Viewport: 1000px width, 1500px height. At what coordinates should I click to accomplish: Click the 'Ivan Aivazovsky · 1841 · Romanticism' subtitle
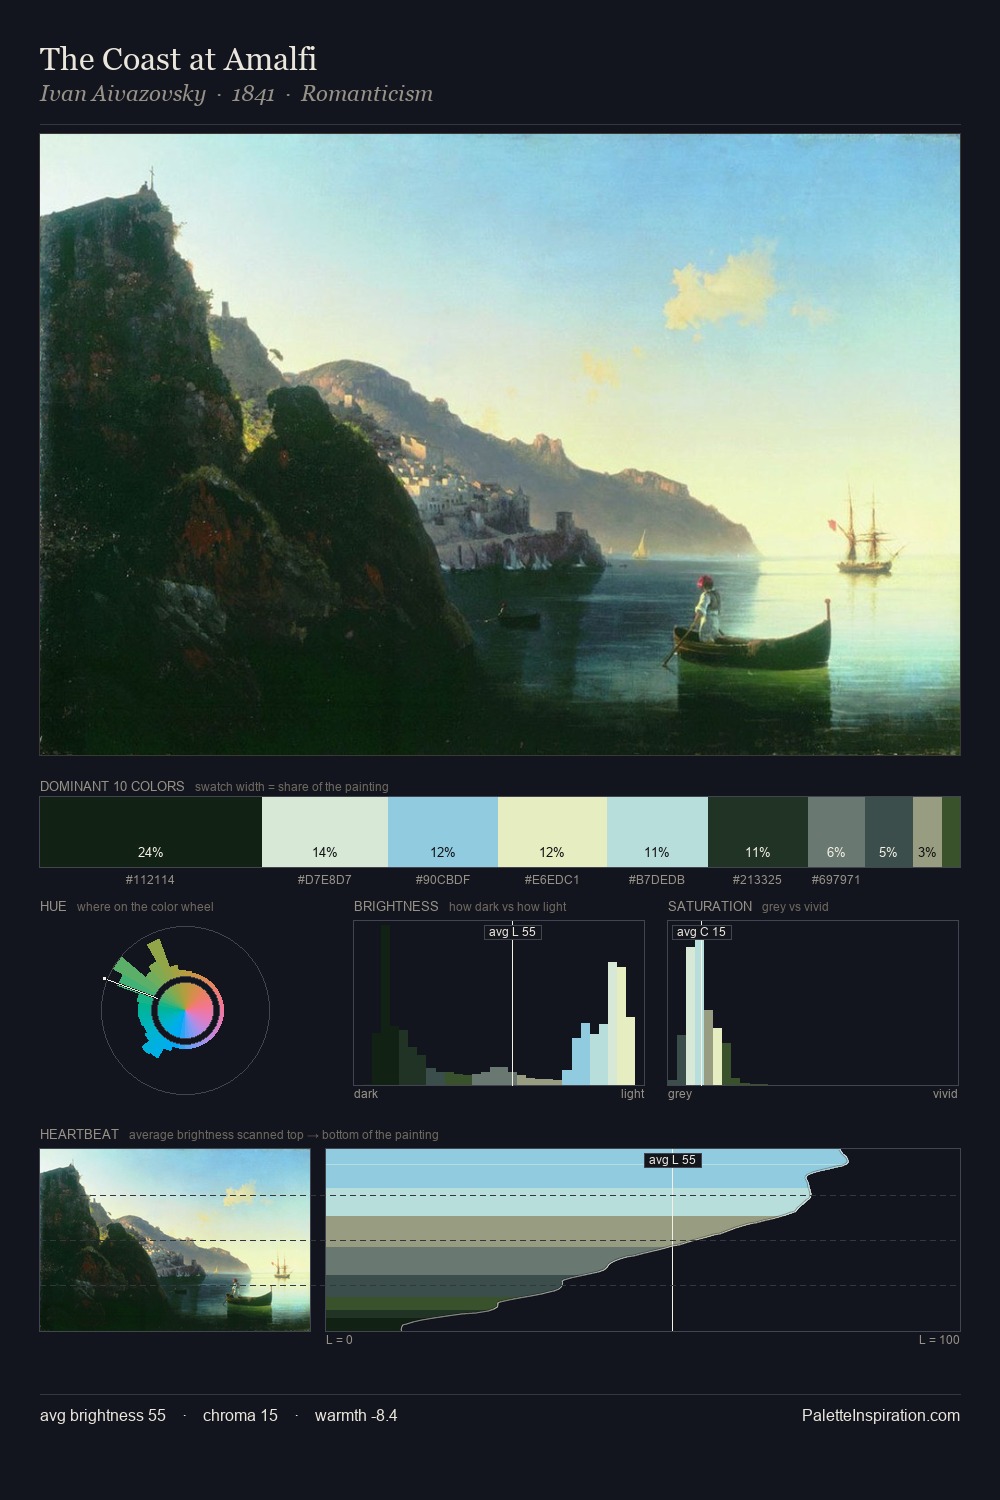pyautogui.click(x=236, y=94)
